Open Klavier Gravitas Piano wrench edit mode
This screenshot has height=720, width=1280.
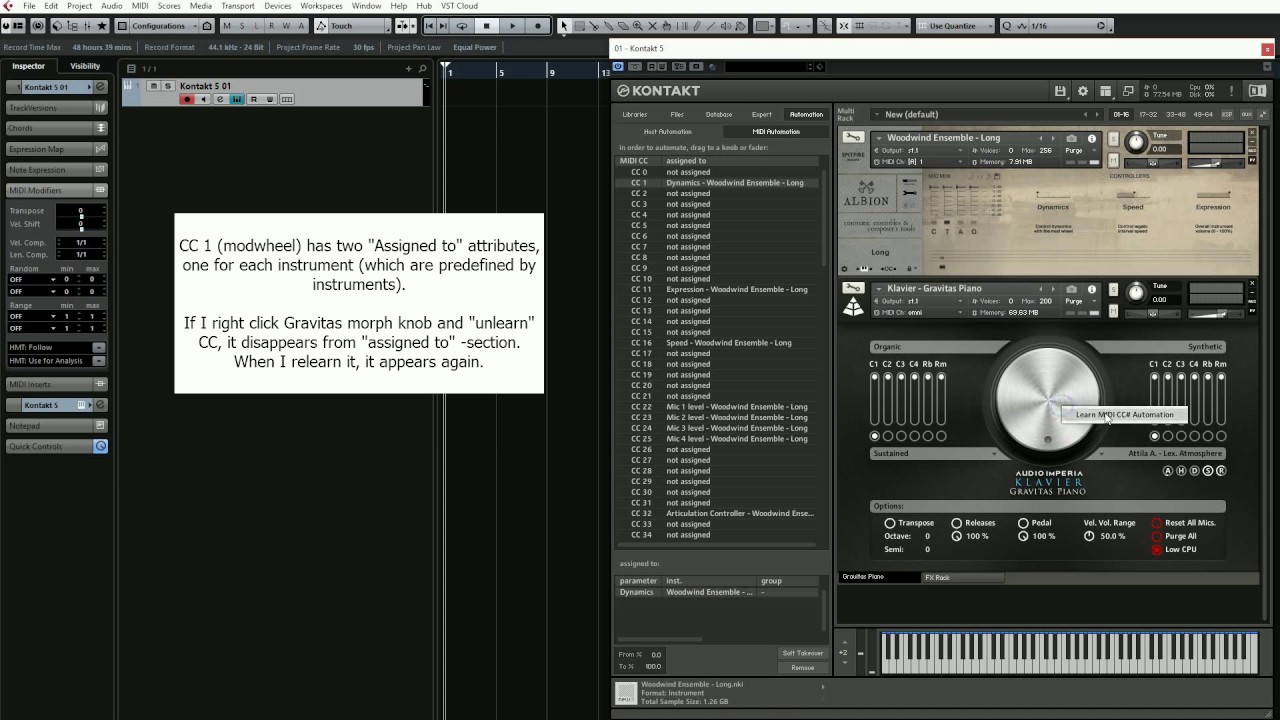[853, 289]
